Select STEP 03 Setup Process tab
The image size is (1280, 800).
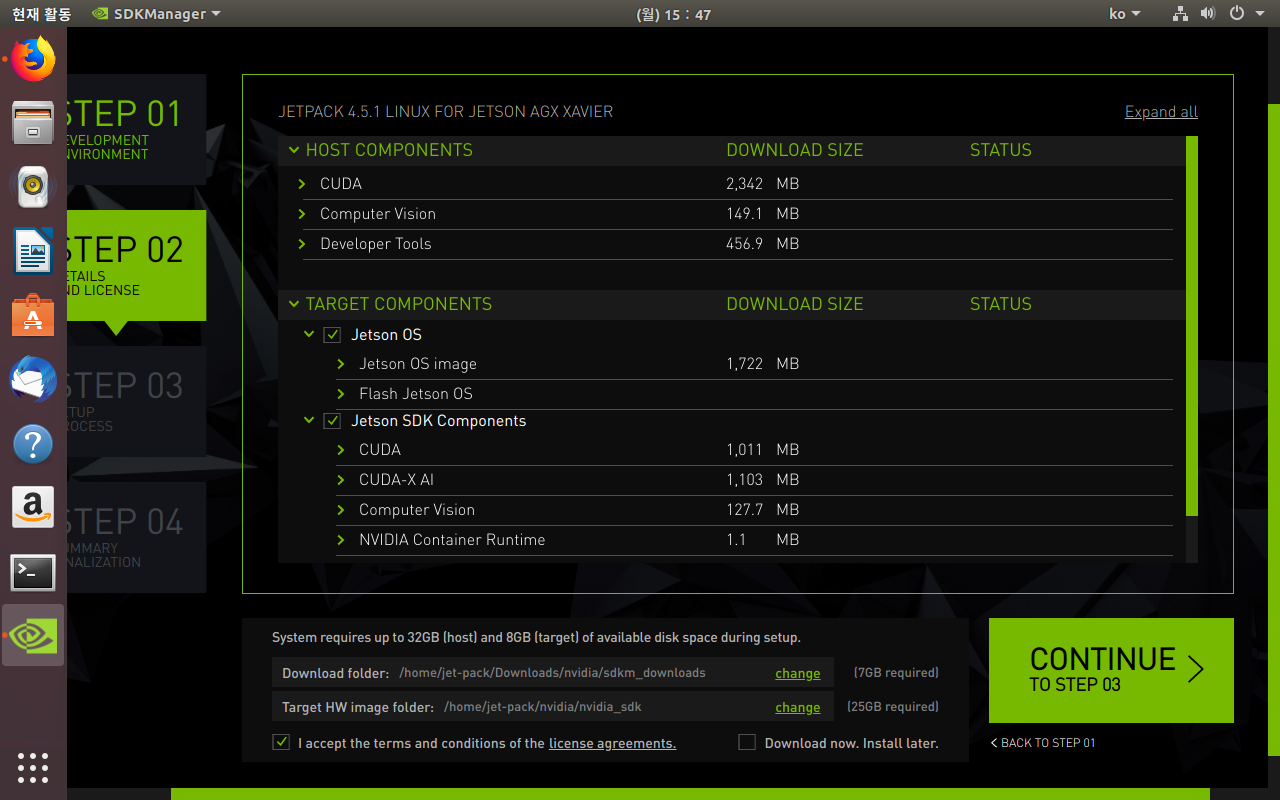coord(136,401)
